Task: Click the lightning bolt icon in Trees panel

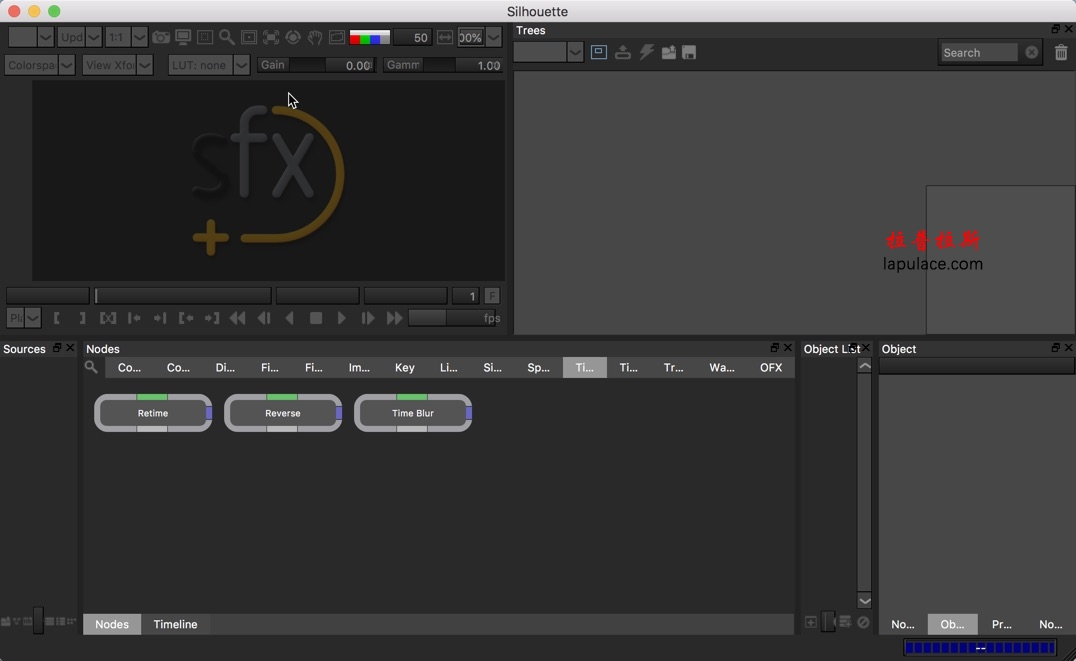Action: (646, 53)
